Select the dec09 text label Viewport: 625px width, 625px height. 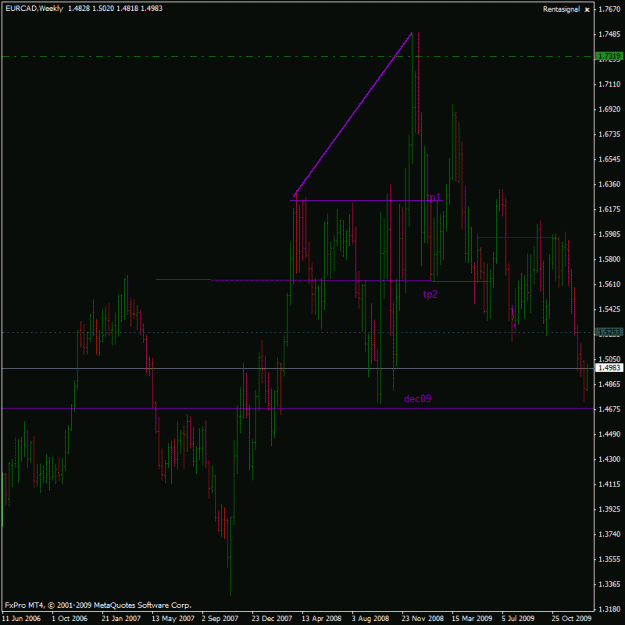click(x=417, y=399)
